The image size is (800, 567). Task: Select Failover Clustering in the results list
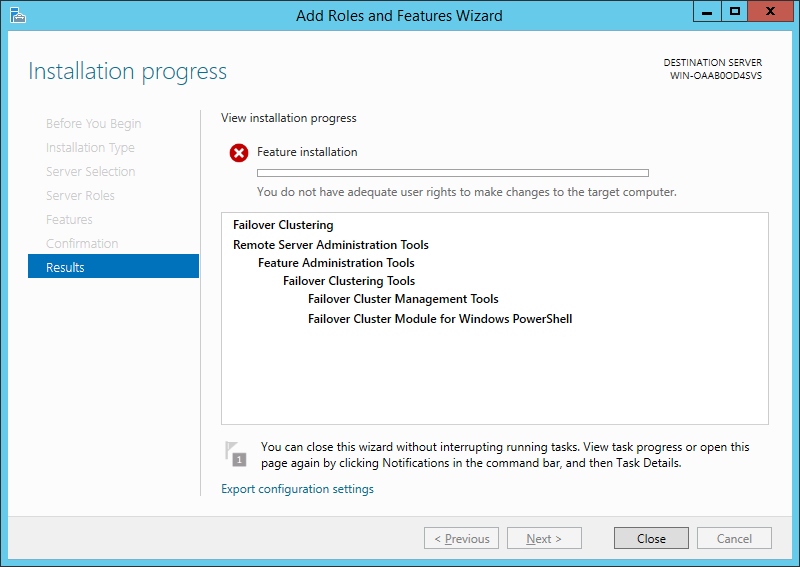(283, 225)
